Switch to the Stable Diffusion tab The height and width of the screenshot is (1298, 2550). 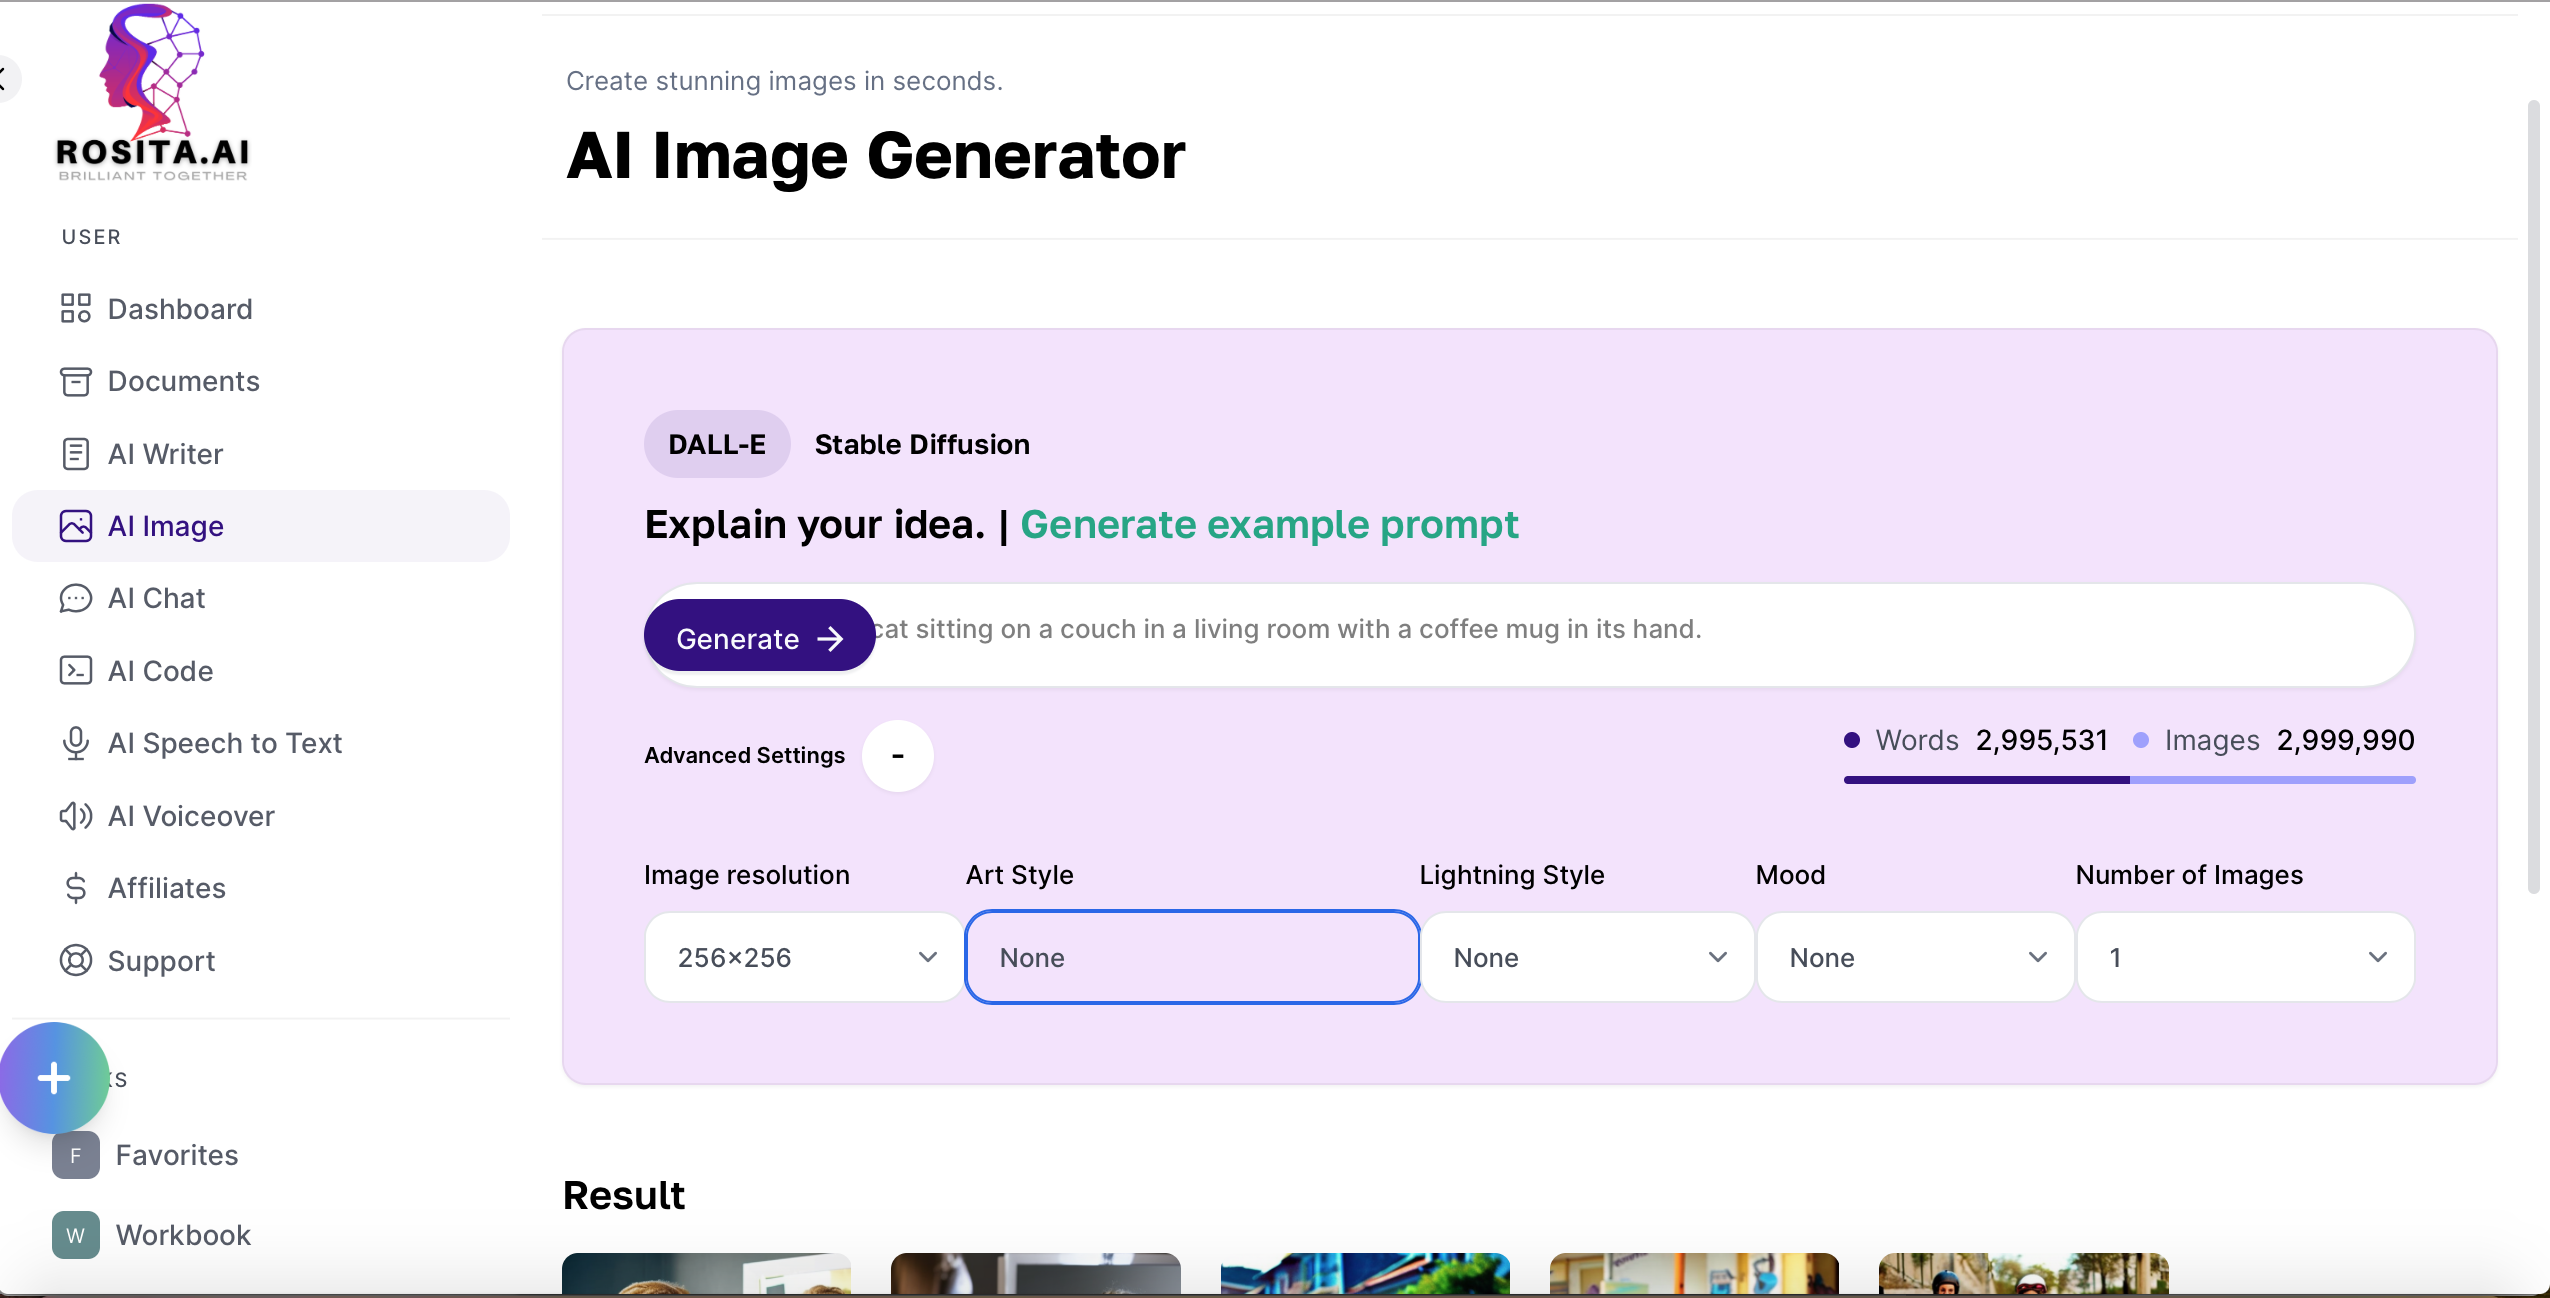pyautogui.click(x=921, y=444)
